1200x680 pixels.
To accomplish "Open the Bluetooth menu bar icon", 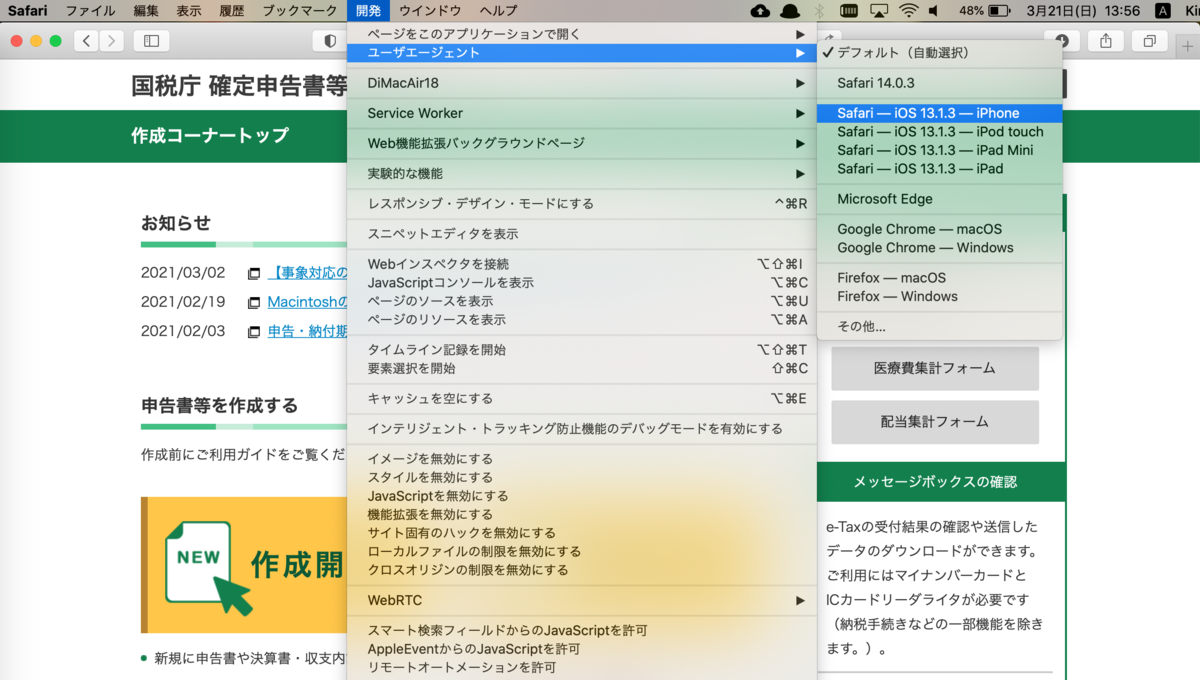I will [x=820, y=11].
